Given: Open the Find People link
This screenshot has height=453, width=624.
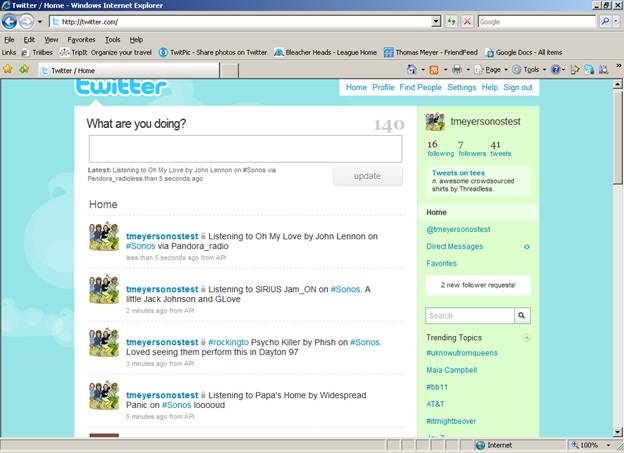Looking at the screenshot, I should click(x=420, y=88).
